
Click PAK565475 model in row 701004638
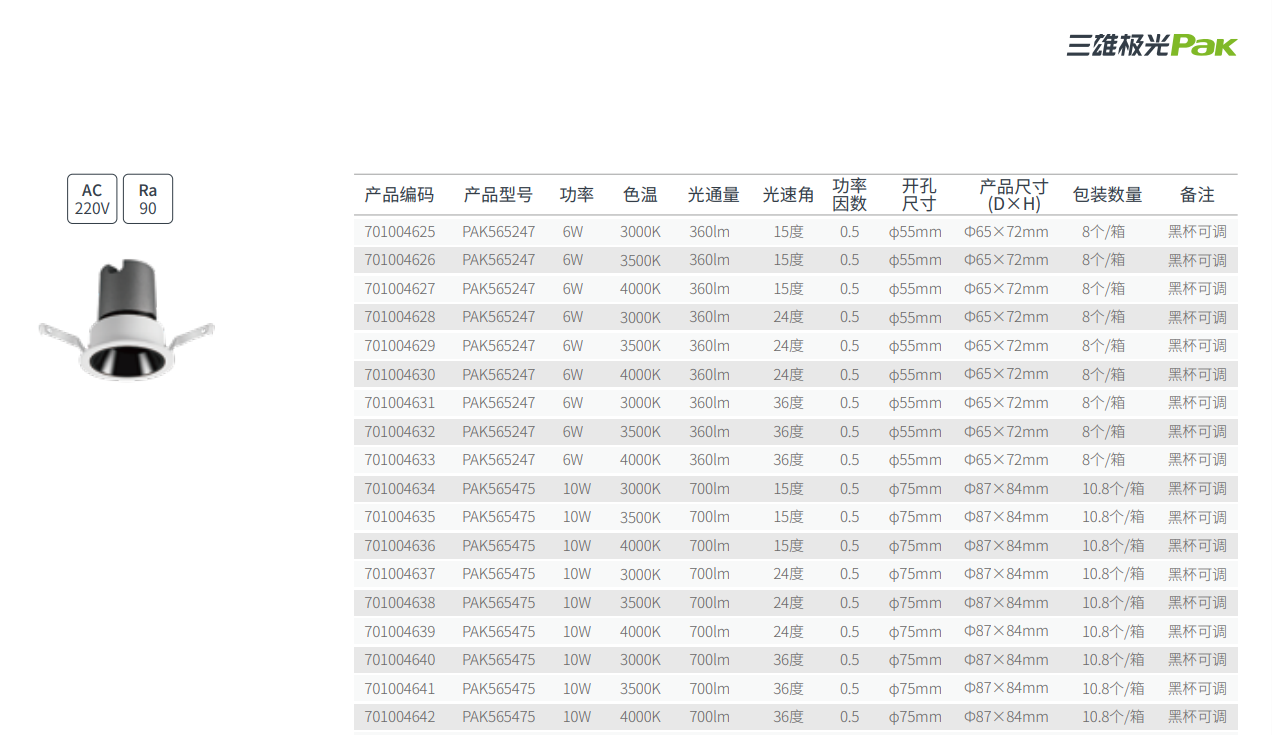pyautogui.click(x=498, y=603)
